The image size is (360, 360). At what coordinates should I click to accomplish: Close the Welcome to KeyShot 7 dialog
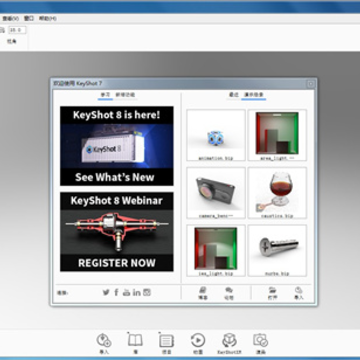[x=311, y=84]
